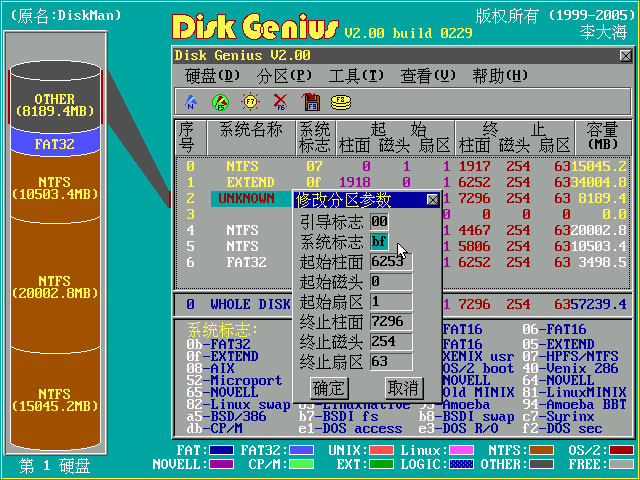640x480 pixels.
Task: Click the db-CP/M flag entry
Action: 214,428
